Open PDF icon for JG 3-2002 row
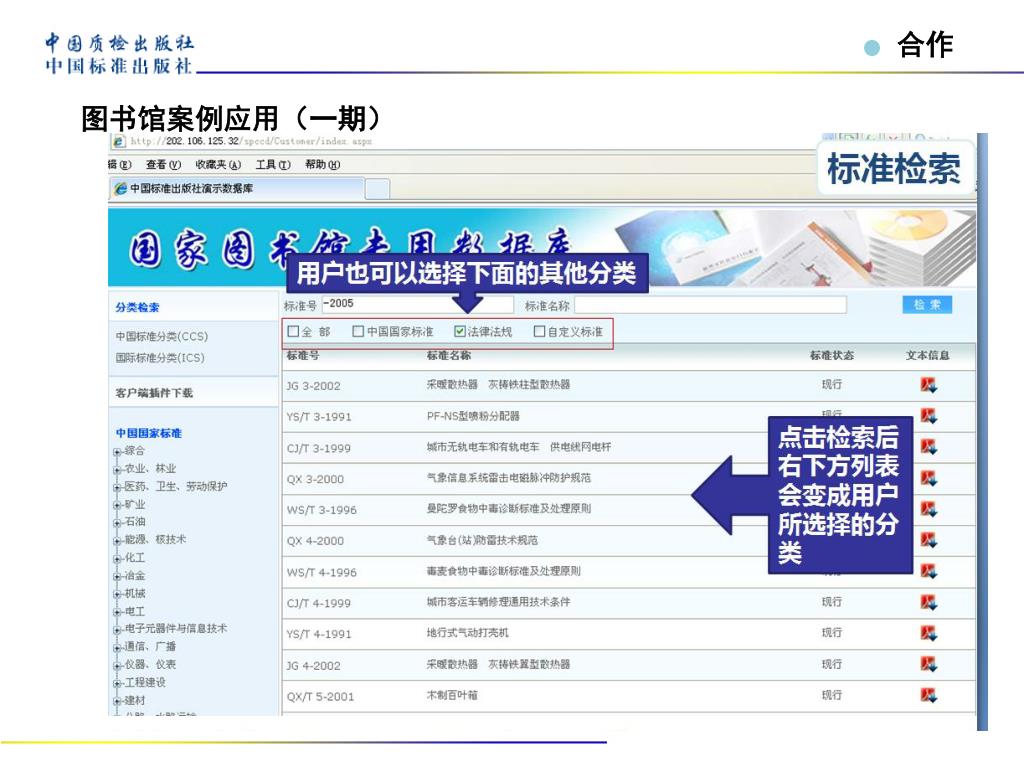 [x=928, y=385]
